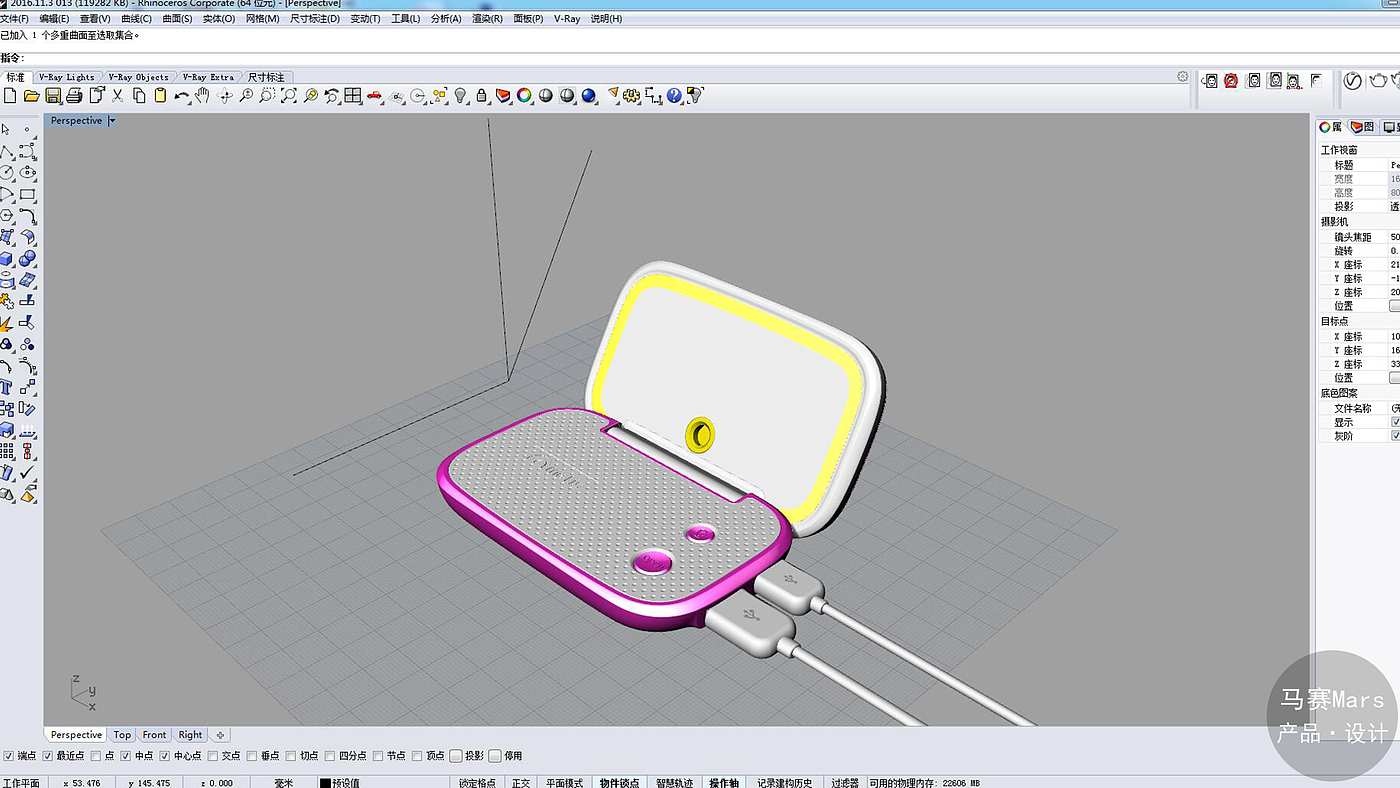Open the four-viewport layout icon
The height and width of the screenshot is (788, 1400).
353,96
